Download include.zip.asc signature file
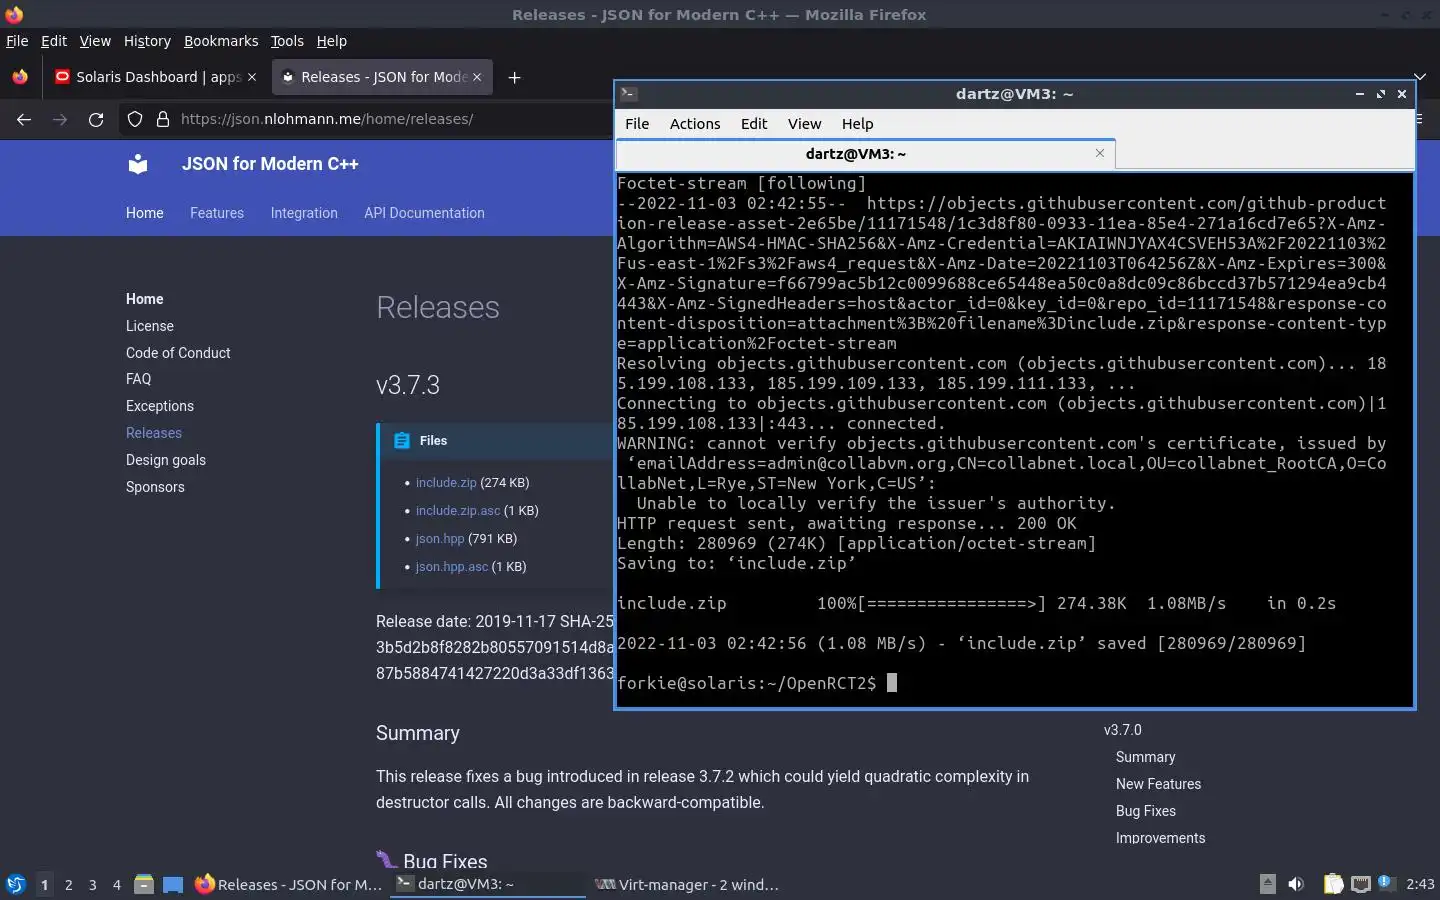Screen dimensions: 1440x900 458,510
